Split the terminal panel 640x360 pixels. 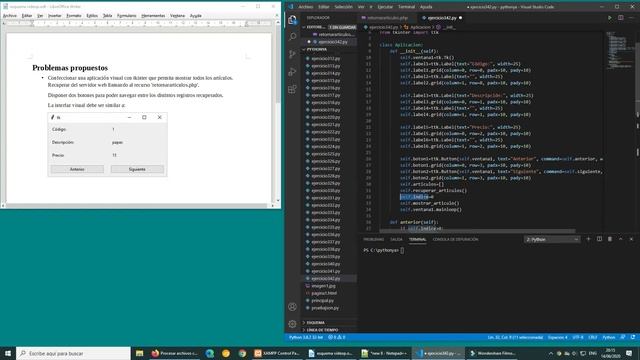599,239
